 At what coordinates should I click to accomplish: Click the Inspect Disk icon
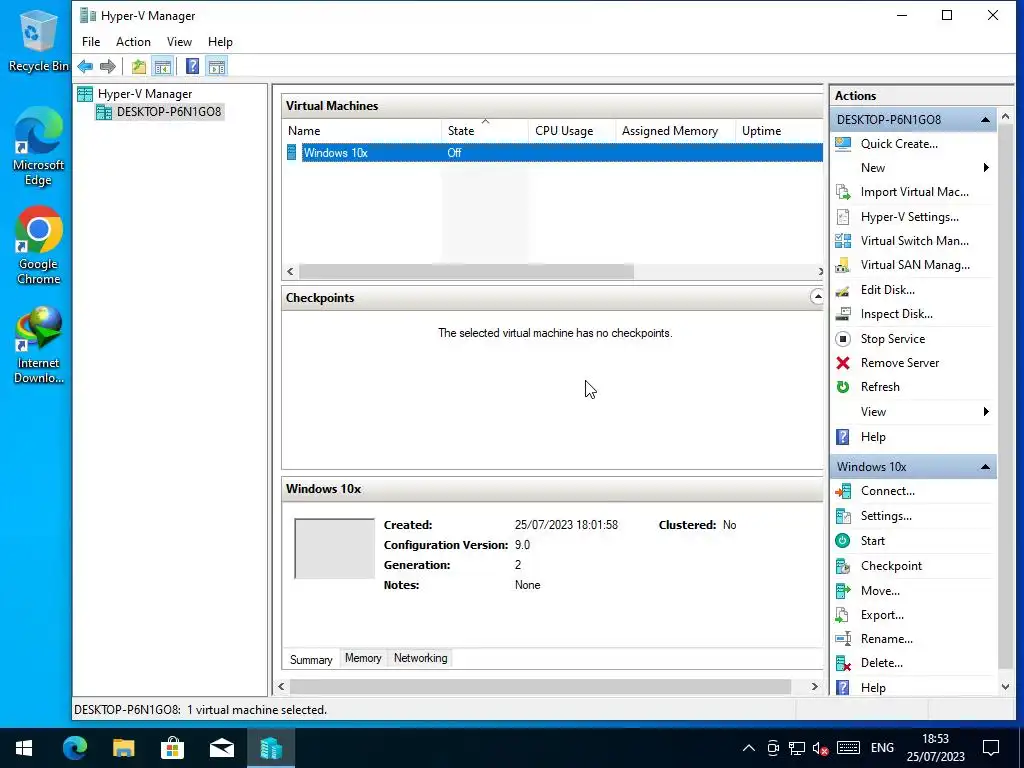(x=843, y=314)
